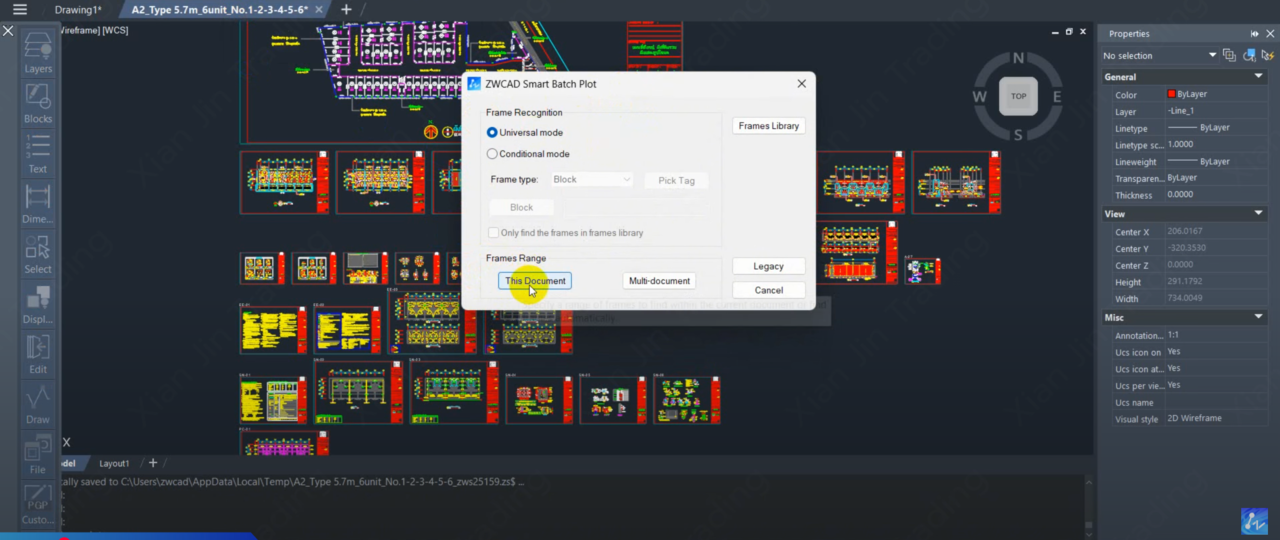Open the Edit tool panel

point(38,353)
